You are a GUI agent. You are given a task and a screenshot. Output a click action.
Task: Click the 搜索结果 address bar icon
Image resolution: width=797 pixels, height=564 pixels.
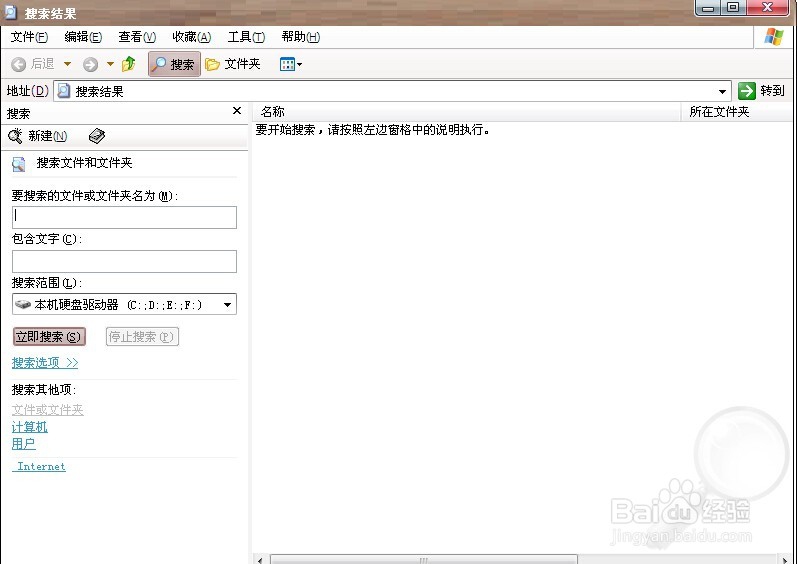(64, 91)
